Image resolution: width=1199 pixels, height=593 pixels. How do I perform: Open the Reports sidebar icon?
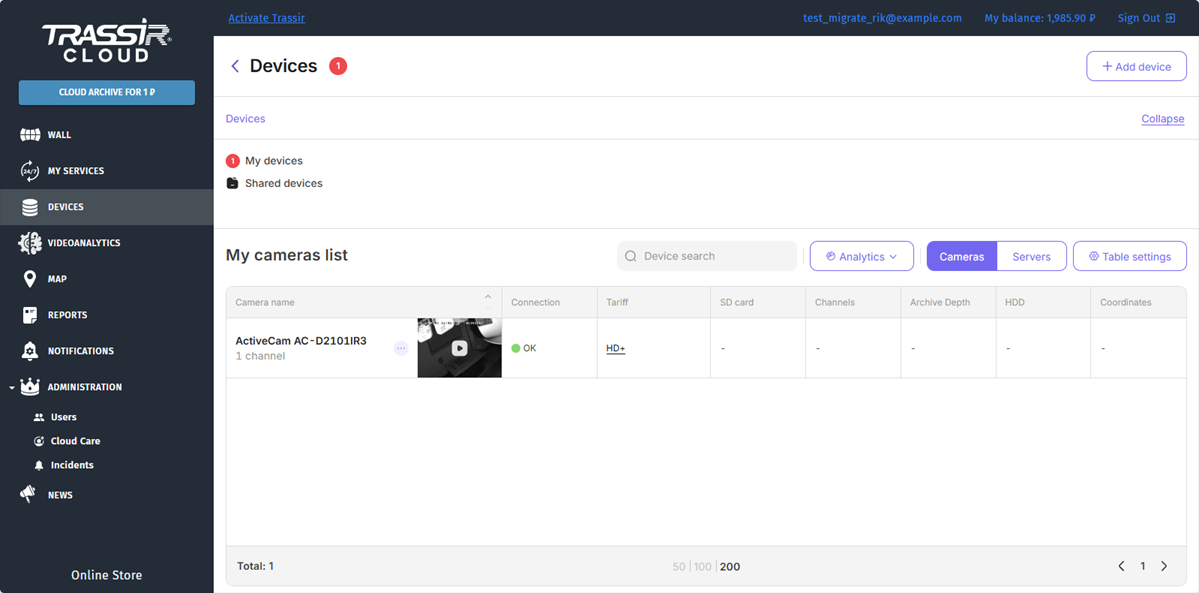point(30,315)
